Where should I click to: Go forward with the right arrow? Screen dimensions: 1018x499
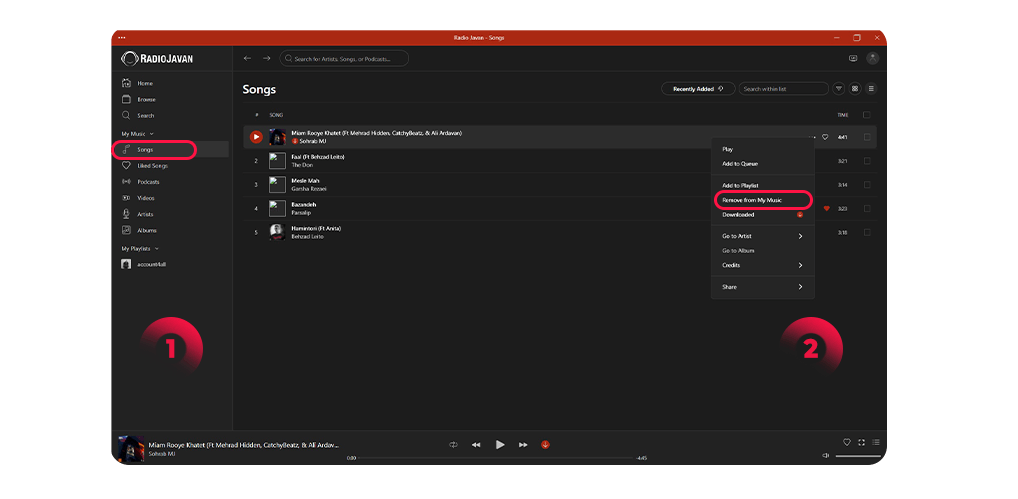(x=266, y=58)
